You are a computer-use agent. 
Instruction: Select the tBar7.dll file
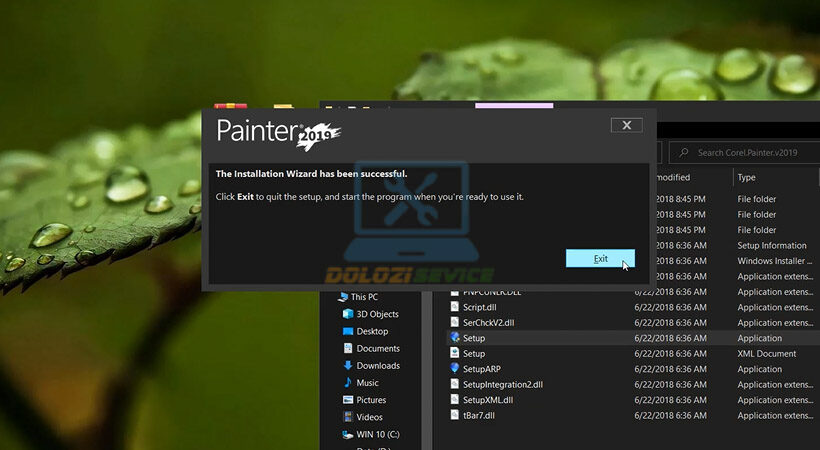(x=478, y=415)
